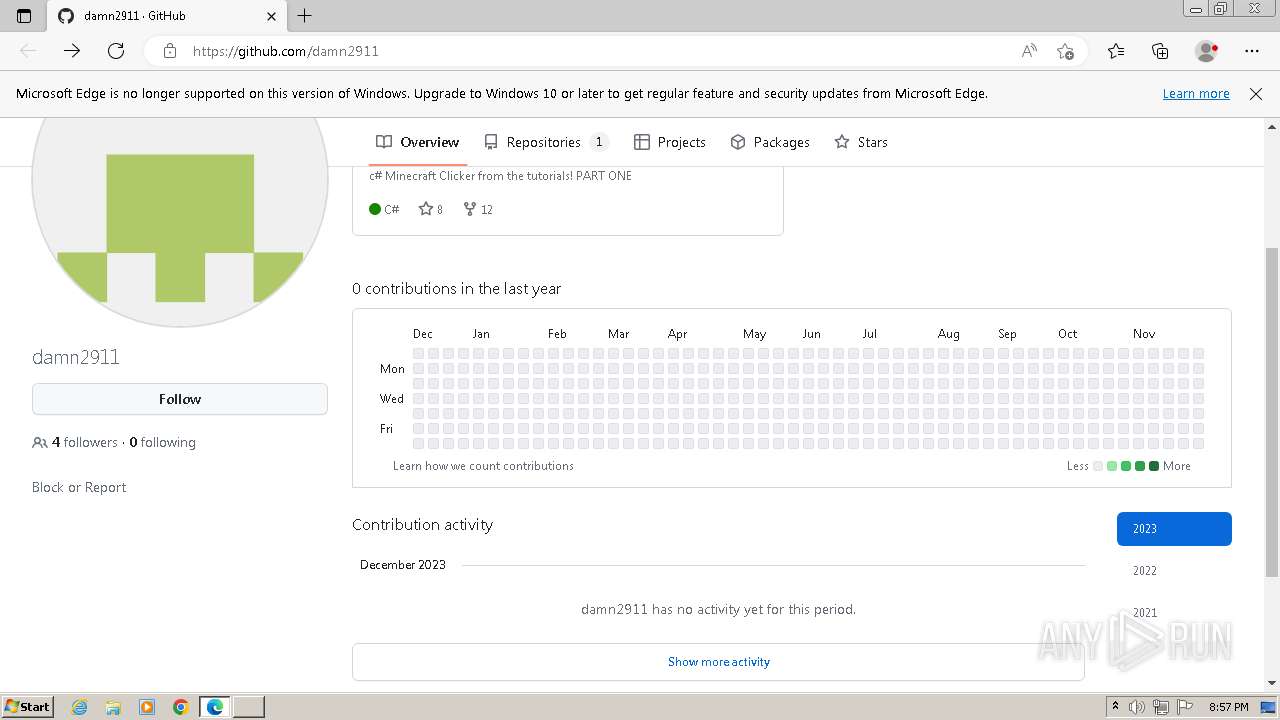The width and height of the screenshot is (1280, 720).
Task: Open the Favorites list icon
Action: tap(1116, 51)
